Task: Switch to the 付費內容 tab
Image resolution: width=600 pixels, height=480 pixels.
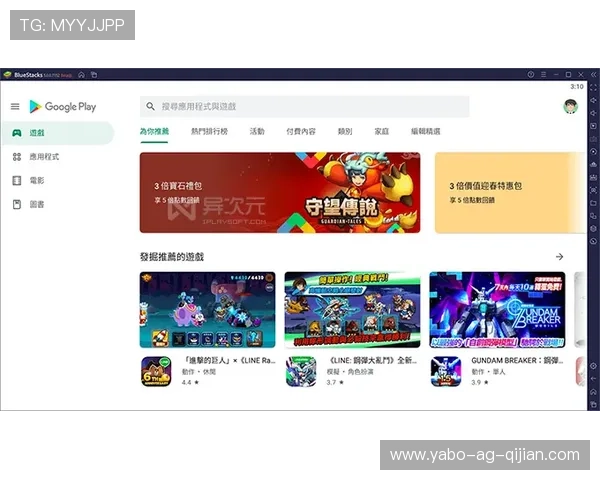Action: click(x=301, y=131)
